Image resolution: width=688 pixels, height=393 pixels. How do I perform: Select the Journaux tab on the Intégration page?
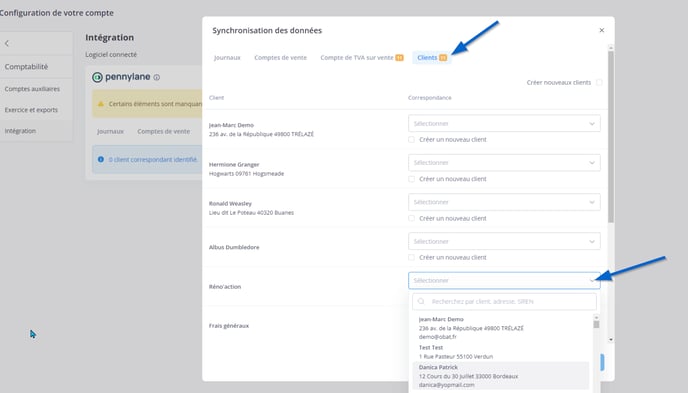(x=110, y=131)
